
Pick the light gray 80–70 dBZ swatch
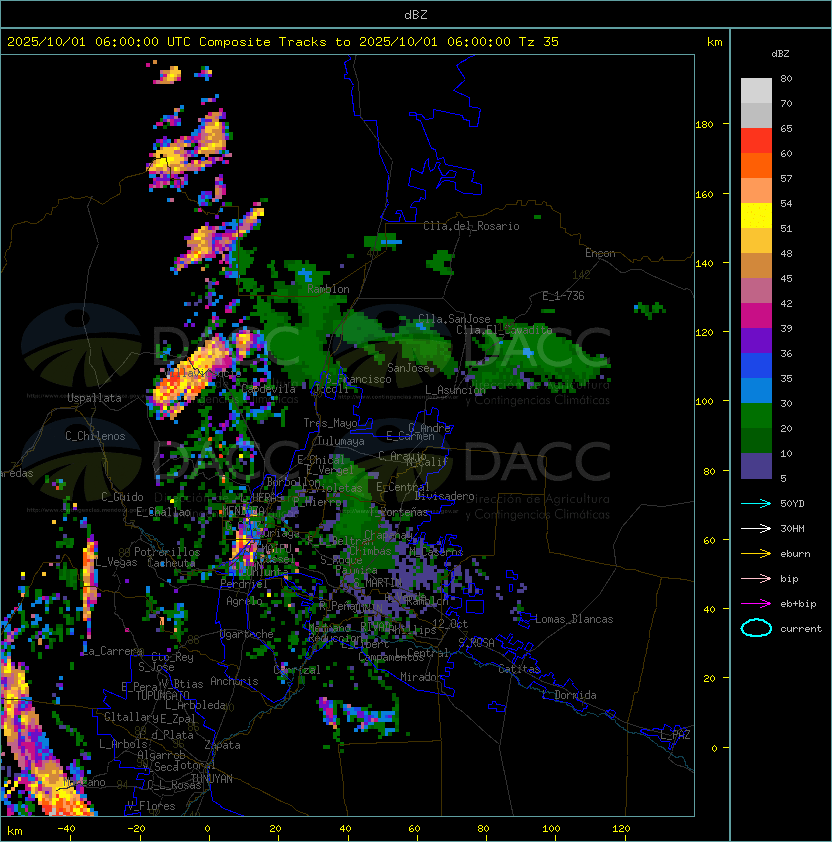(x=756, y=91)
